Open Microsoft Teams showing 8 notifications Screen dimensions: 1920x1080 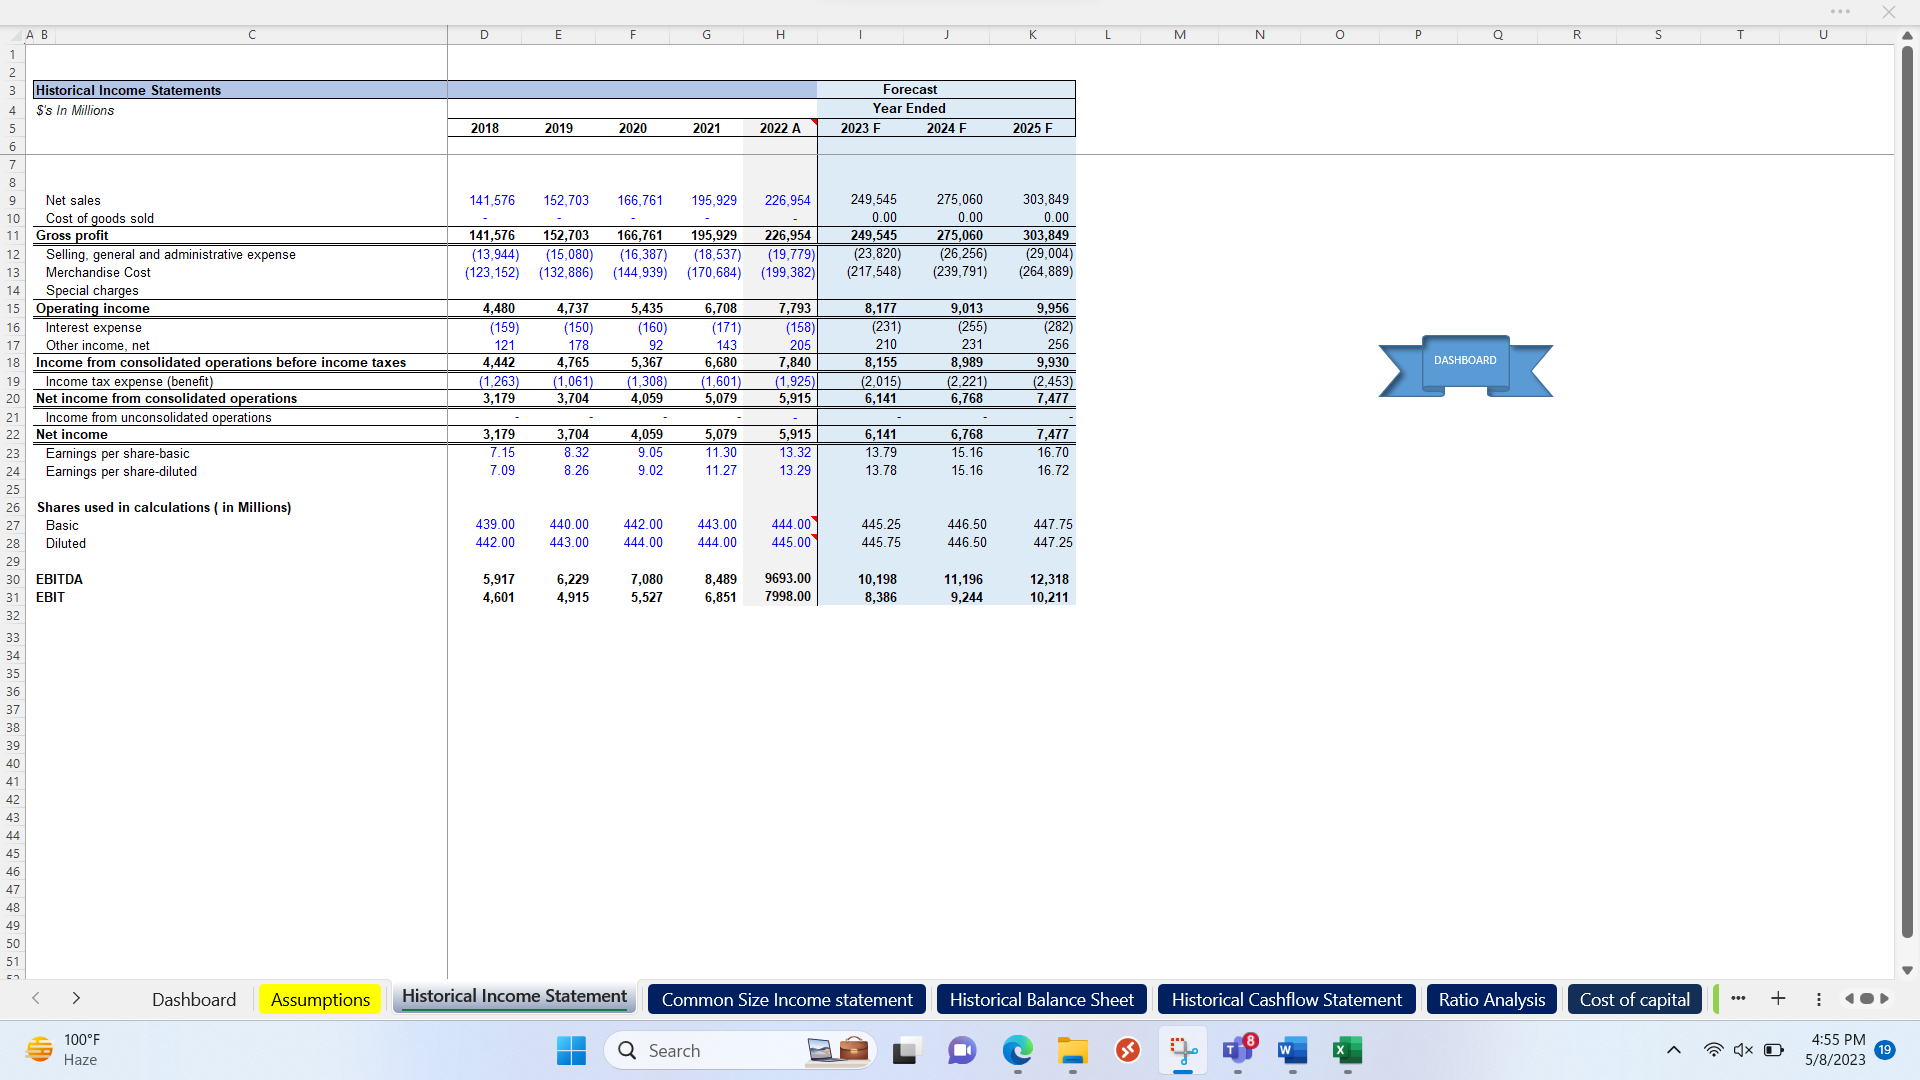1237,1051
